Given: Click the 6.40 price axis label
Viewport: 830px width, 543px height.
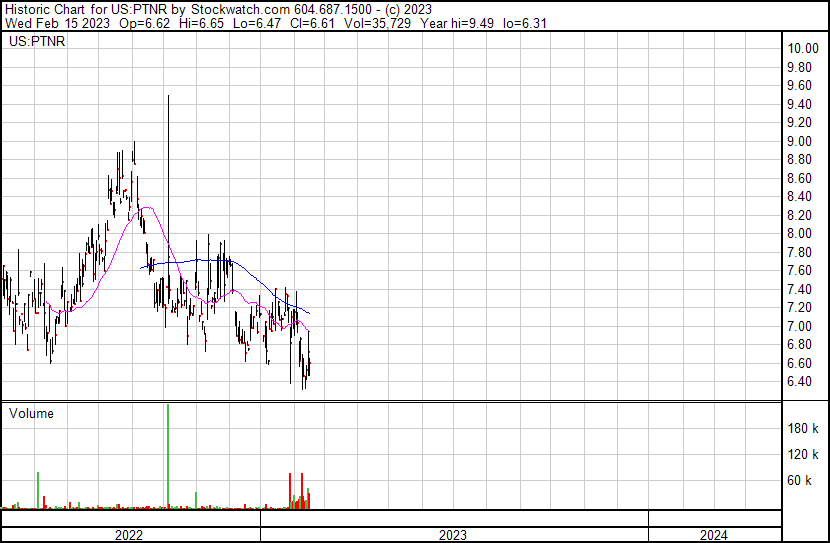Looking at the screenshot, I should pyautogui.click(x=799, y=382).
